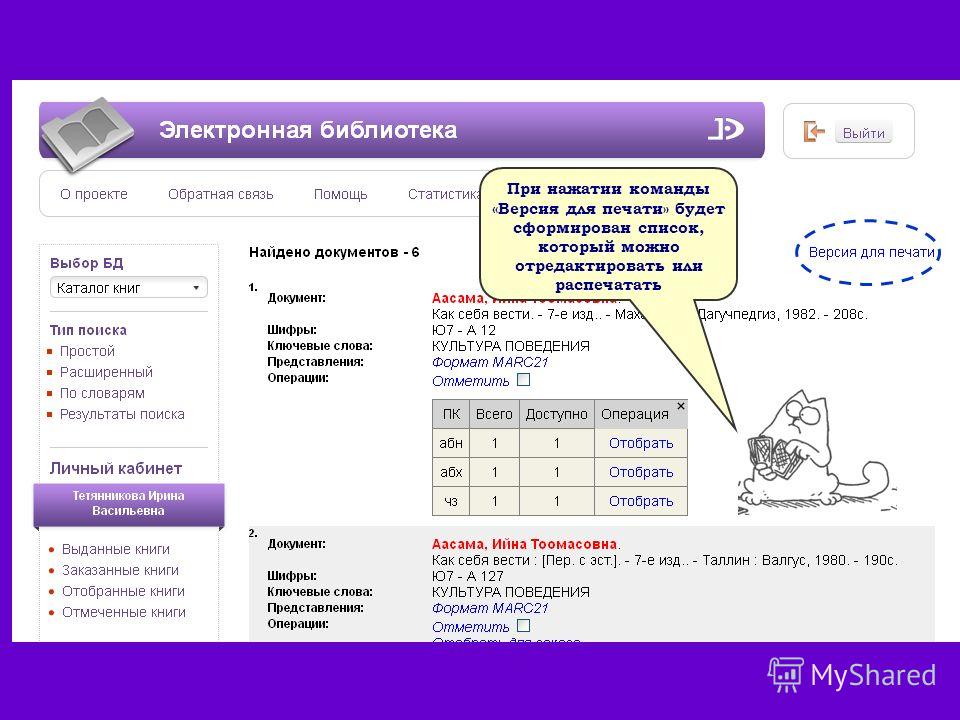Screen dimensions: 960x720
Task: Choose По словарям search type
Action: 102,393
